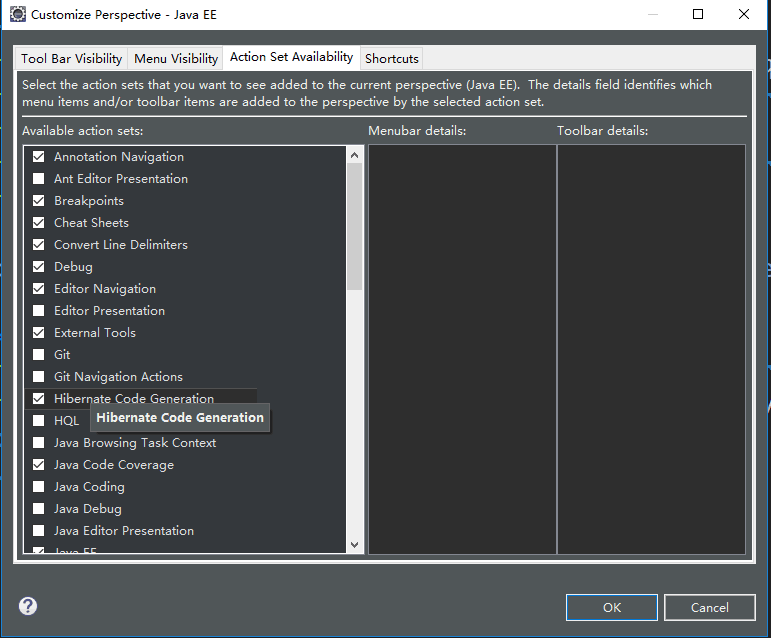Click the scroll up arrow of action sets list
Image resolution: width=771 pixels, height=638 pixels.
(x=354, y=155)
